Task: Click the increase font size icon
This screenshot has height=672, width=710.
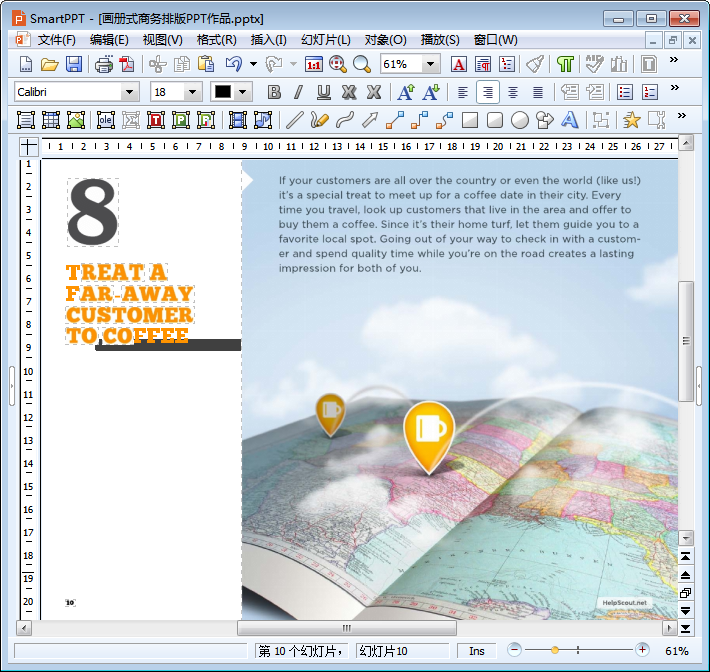Action: pyautogui.click(x=405, y=92)
